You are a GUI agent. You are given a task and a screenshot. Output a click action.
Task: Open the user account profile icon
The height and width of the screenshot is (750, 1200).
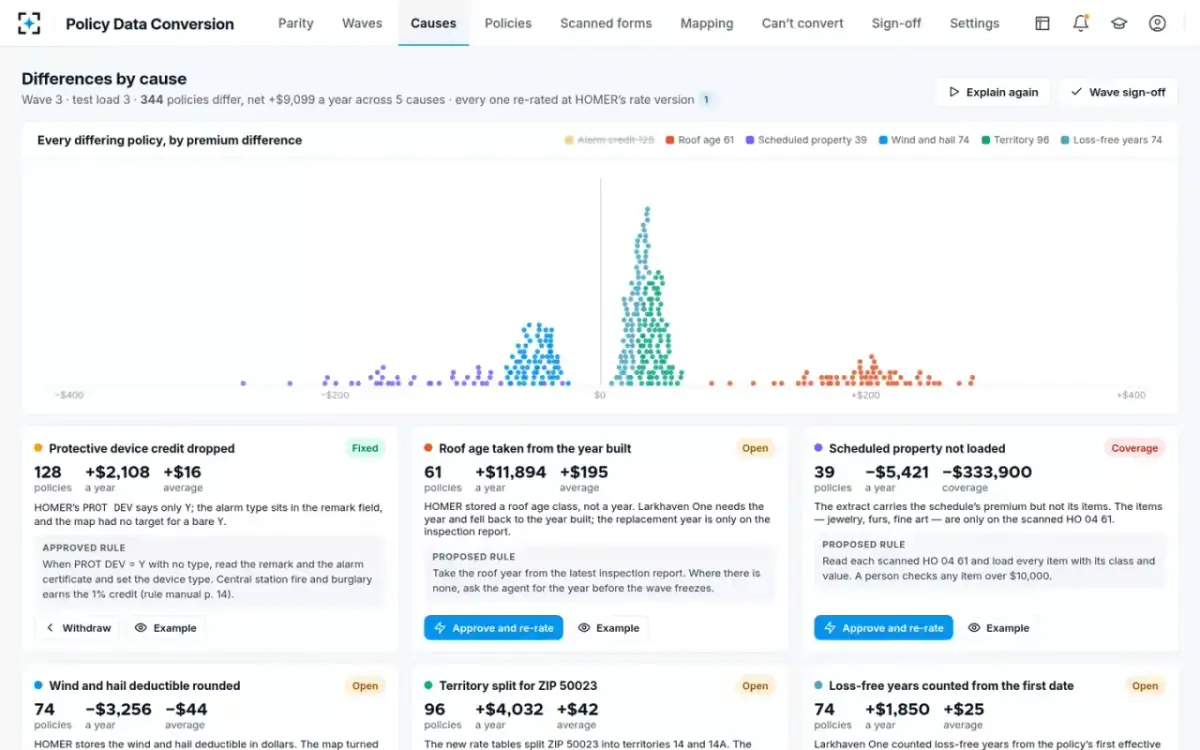click(x=1157, y=23)
